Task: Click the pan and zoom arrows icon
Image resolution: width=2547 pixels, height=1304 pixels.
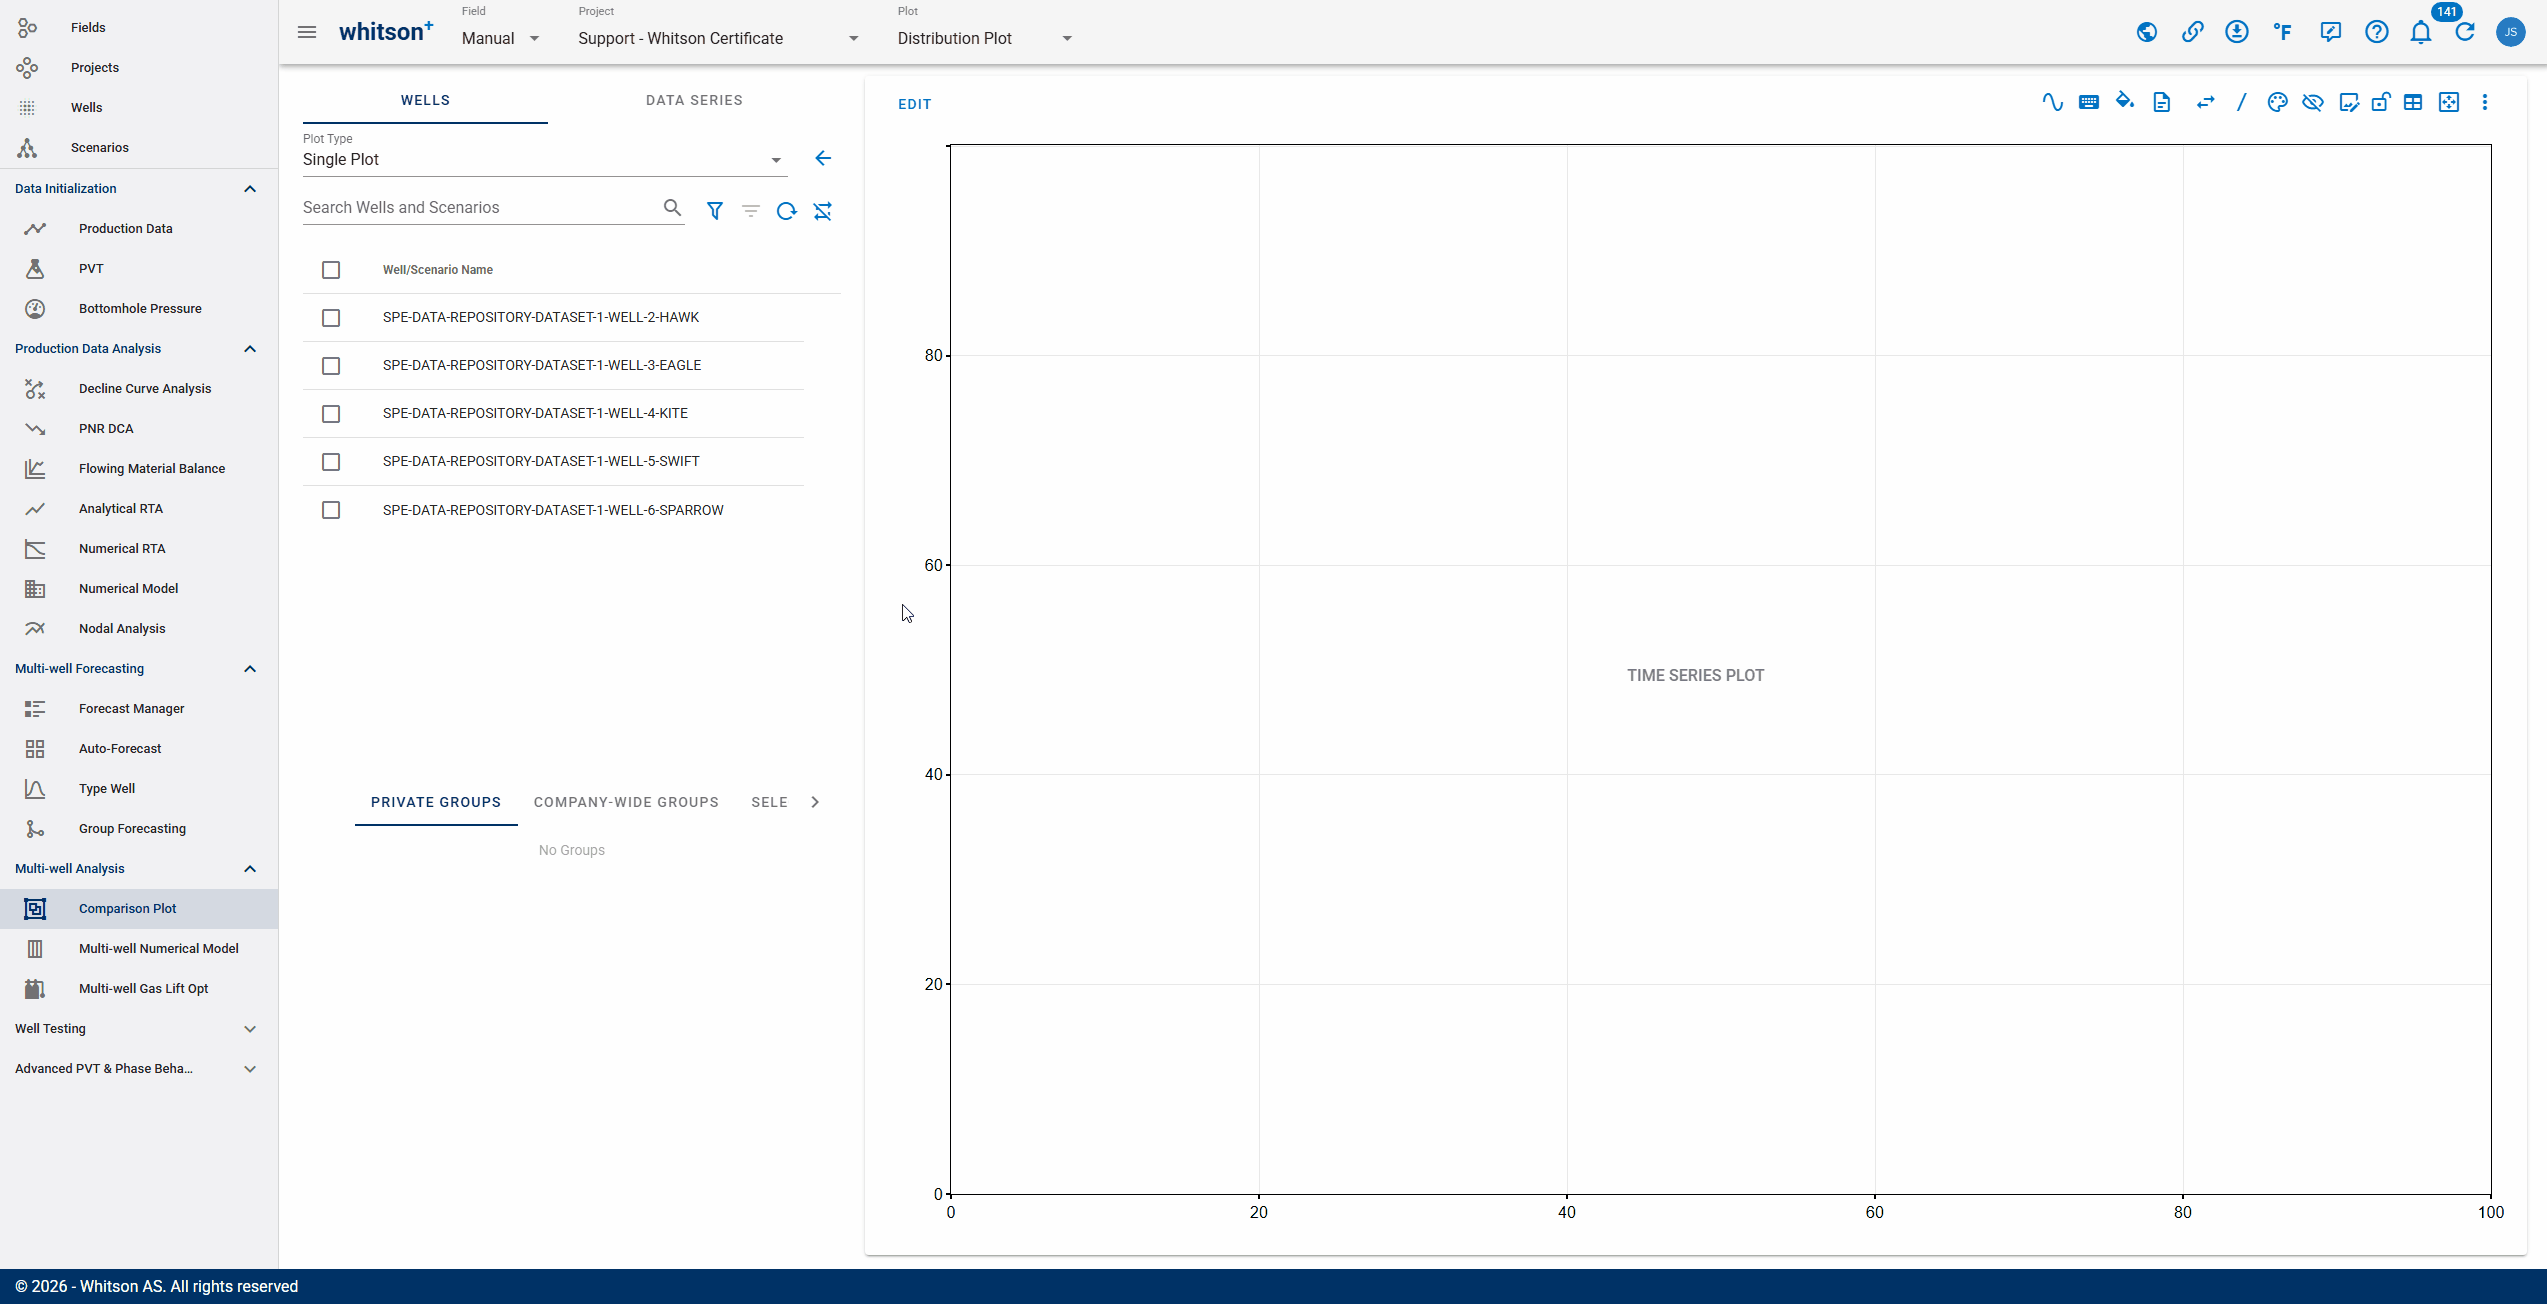Action: 2449,102
